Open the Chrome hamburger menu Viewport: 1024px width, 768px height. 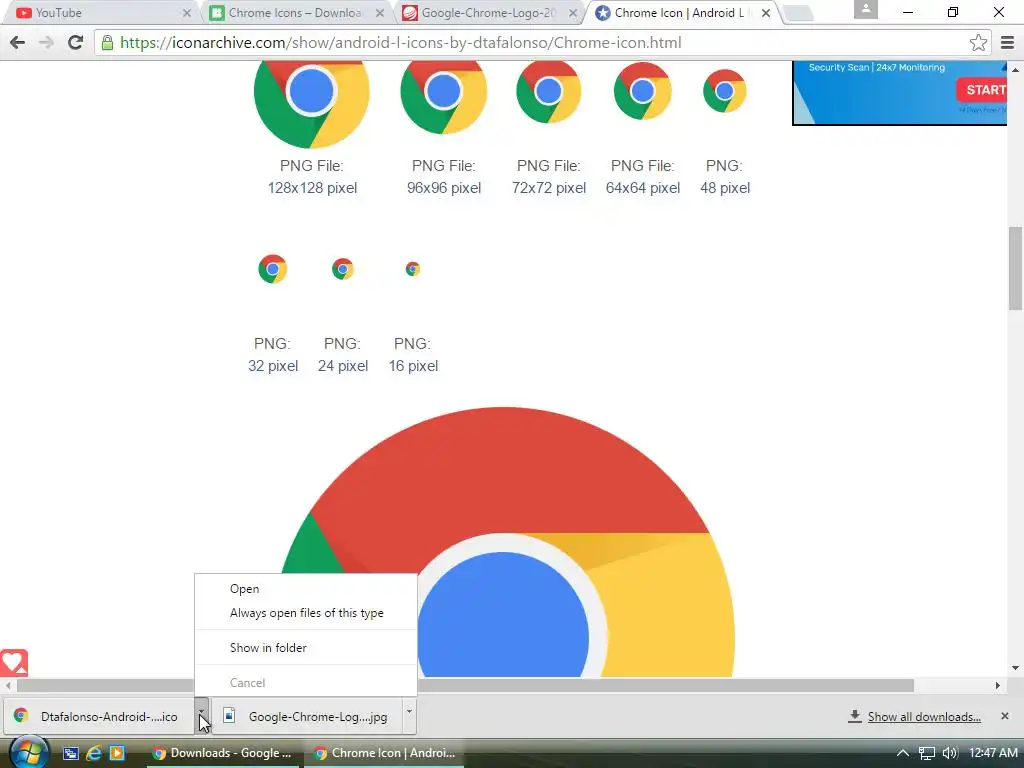pyautogui.click(x=1007, y=42)
